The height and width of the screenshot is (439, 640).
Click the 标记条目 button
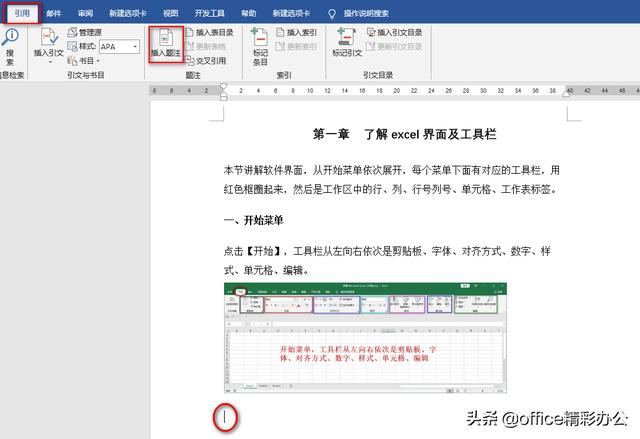point(260,47)
